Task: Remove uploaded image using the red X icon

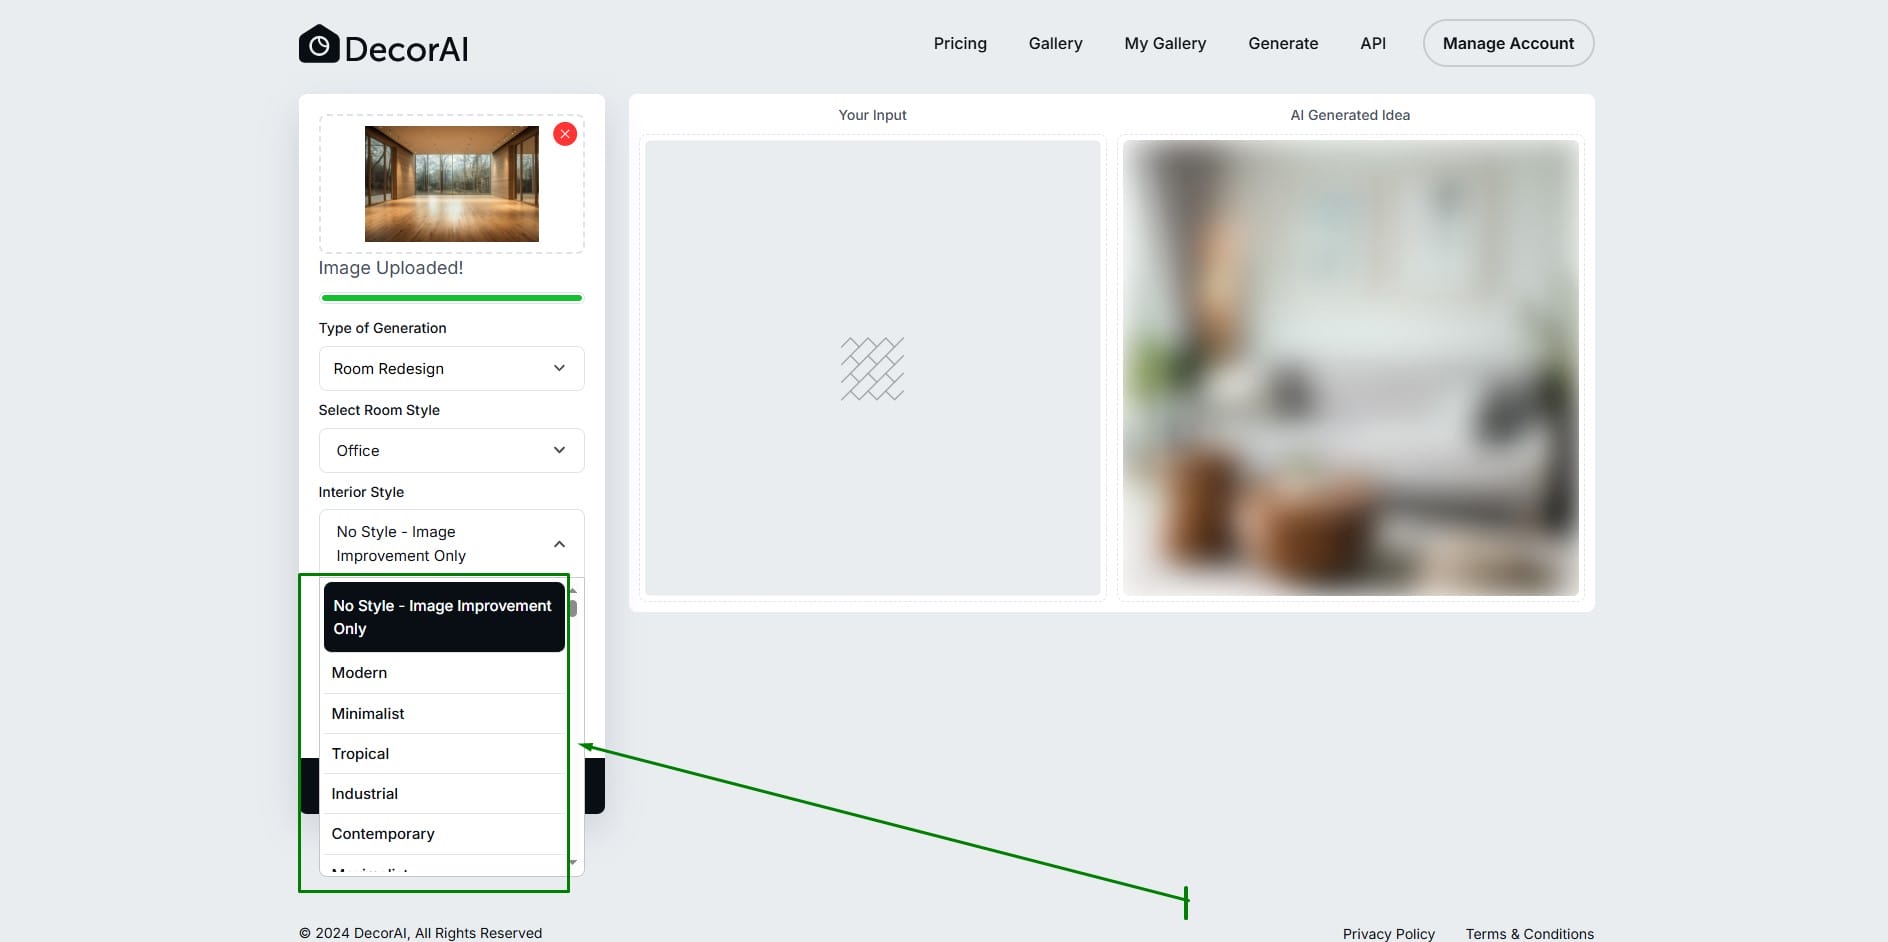Action: click(x=565, y=133)
